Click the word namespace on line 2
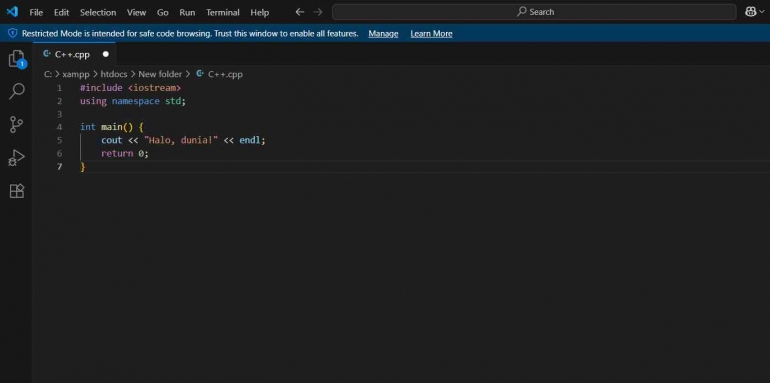770x383 pixels. [x=136, y=101]
